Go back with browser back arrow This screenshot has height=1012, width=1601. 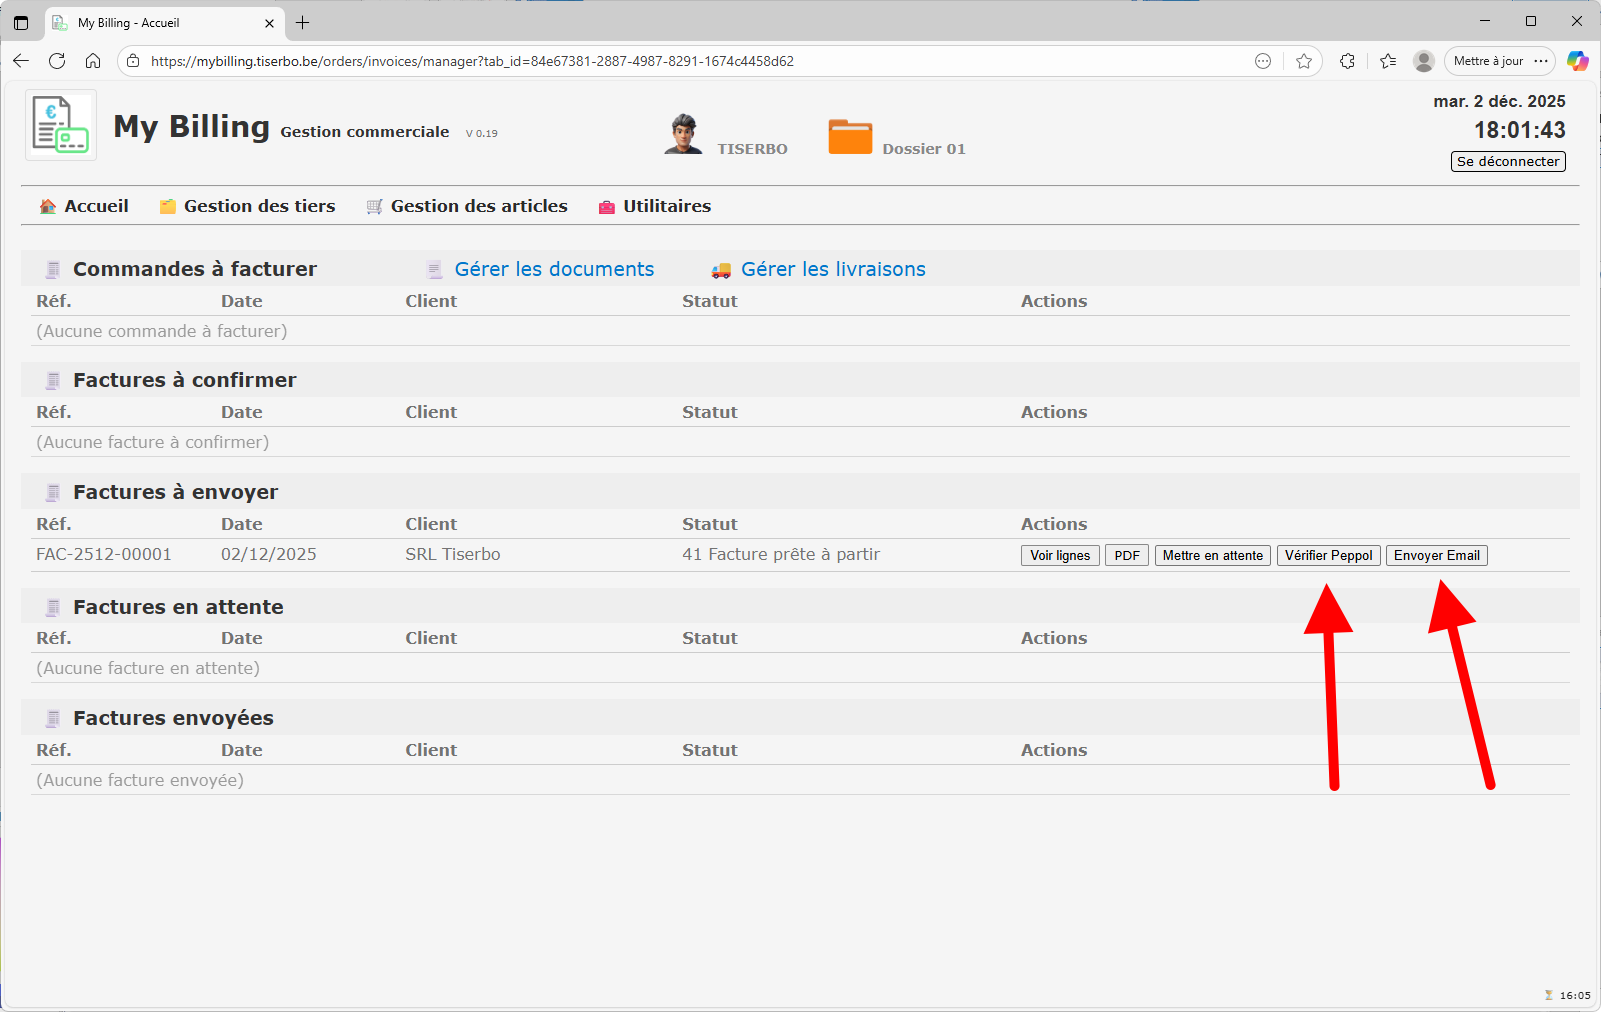pos(21,61)
